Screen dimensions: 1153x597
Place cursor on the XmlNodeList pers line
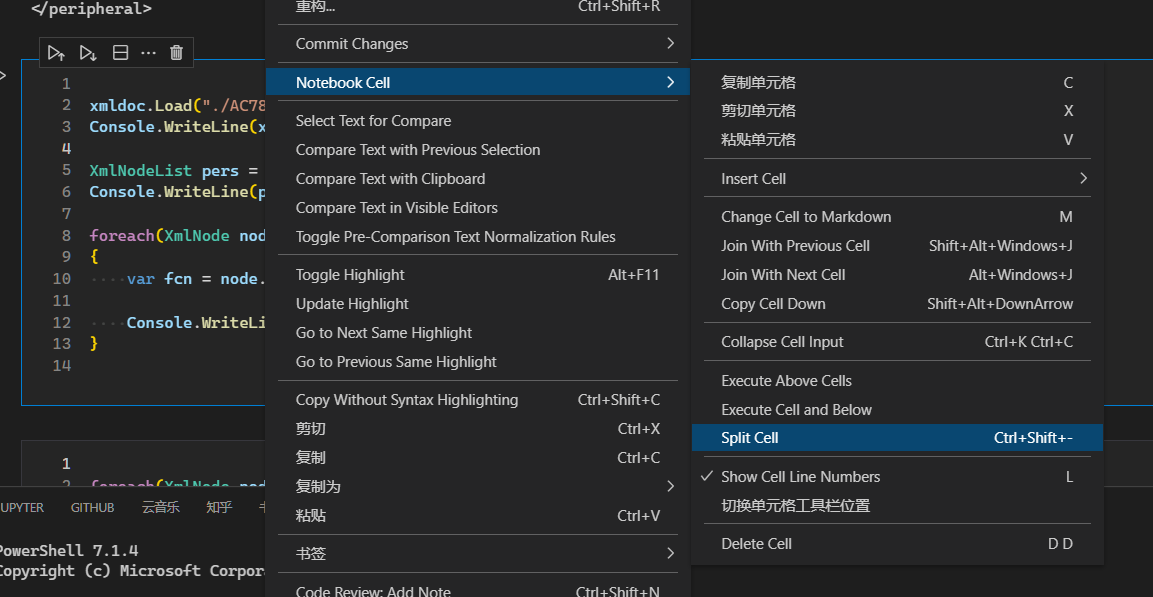pyautogui.click(x=174, y=171)
